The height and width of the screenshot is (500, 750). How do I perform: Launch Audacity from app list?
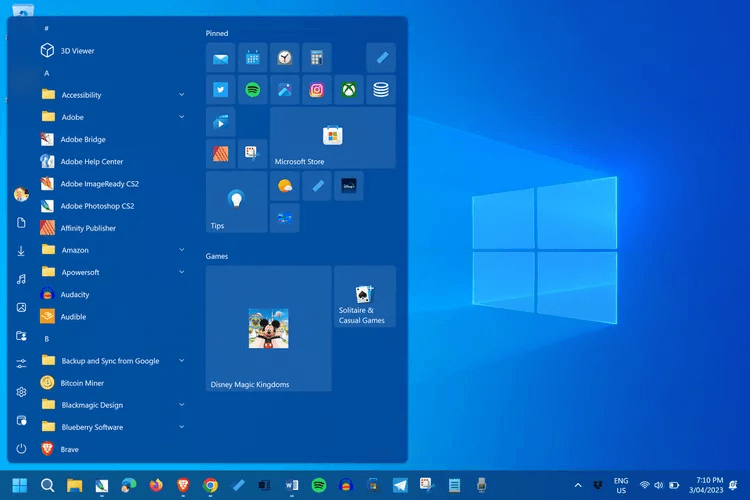pyautogui.click(x=112, y=294)
